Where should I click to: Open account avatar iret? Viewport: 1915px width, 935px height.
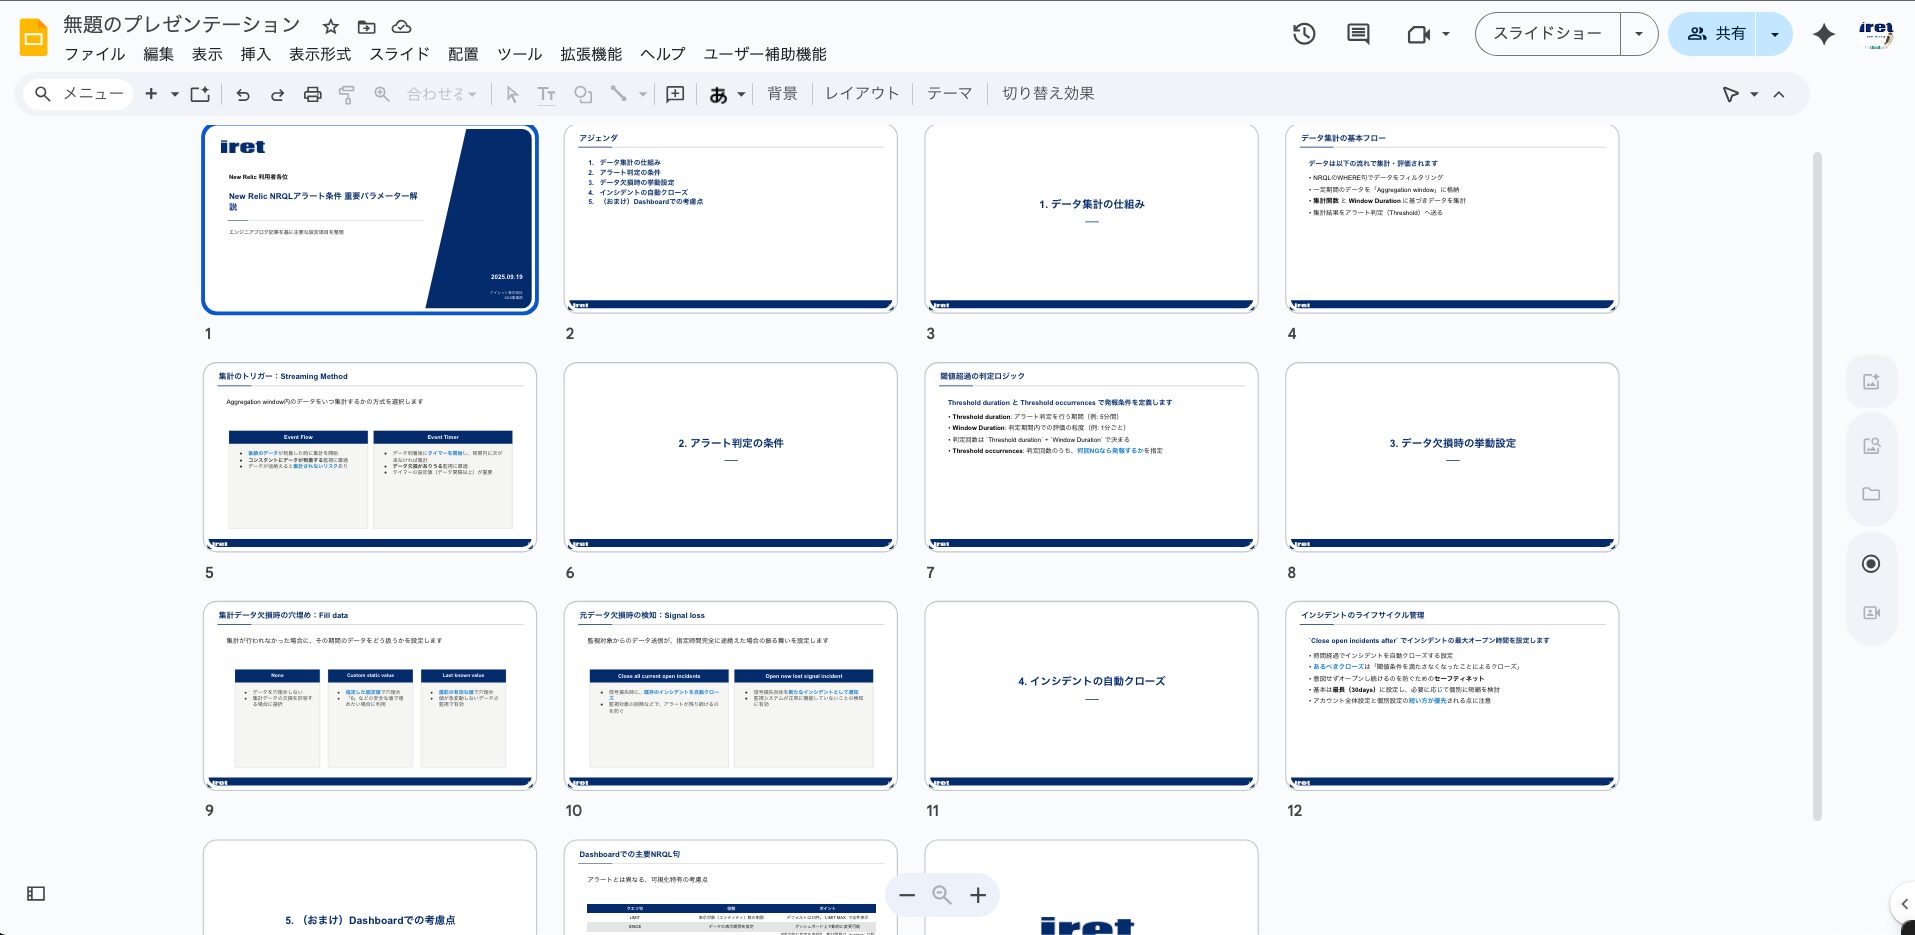click(x=1876, y=34)
